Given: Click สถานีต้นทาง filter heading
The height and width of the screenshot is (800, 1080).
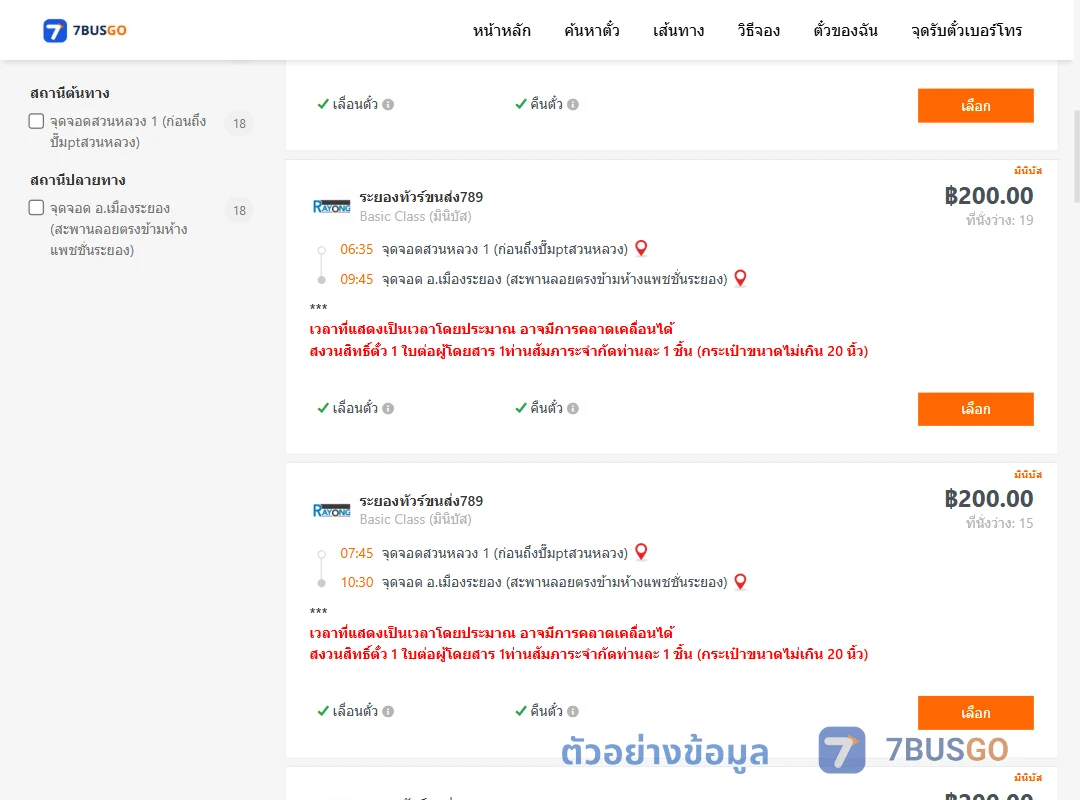Looking at the screenshot, I should (x=70, y=93).
